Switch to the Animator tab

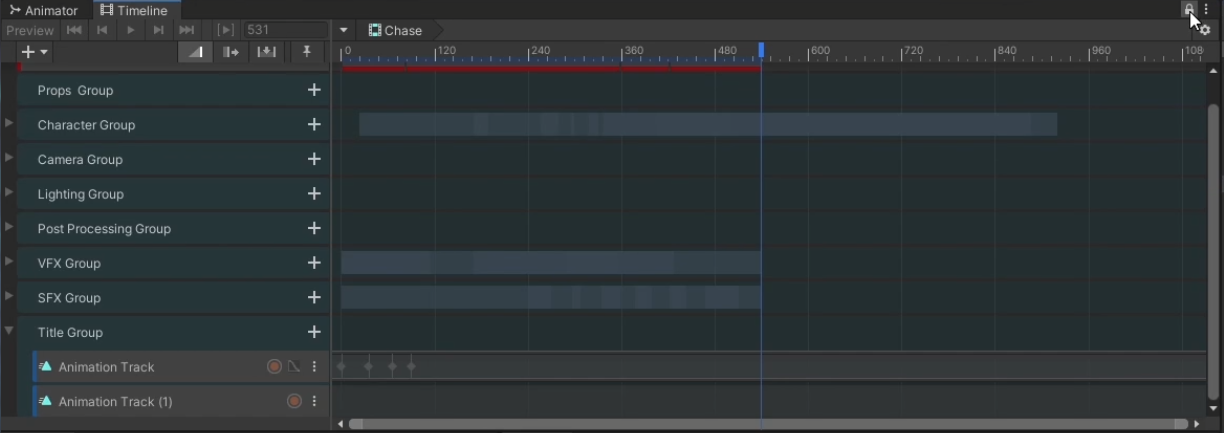pos(44,10)
